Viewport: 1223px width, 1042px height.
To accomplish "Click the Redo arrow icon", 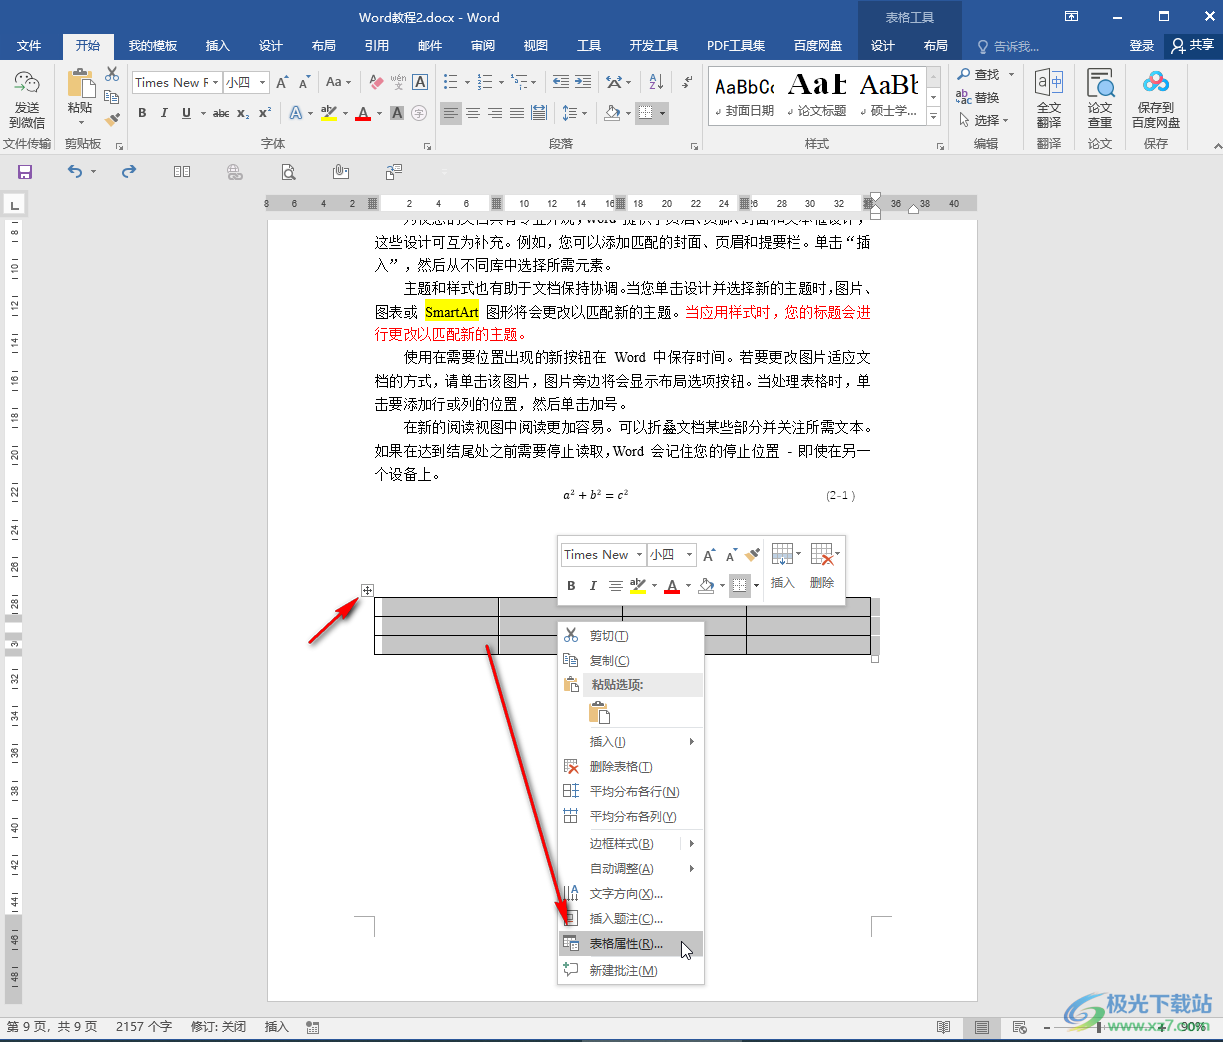I will 129,172.
